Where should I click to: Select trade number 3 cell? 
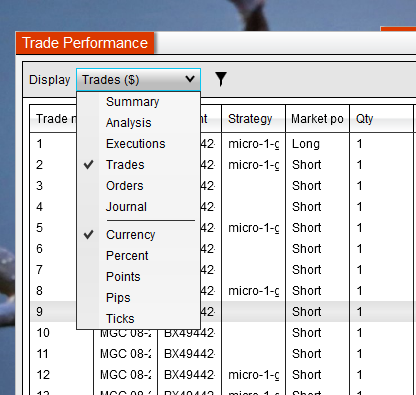(39, 186)
